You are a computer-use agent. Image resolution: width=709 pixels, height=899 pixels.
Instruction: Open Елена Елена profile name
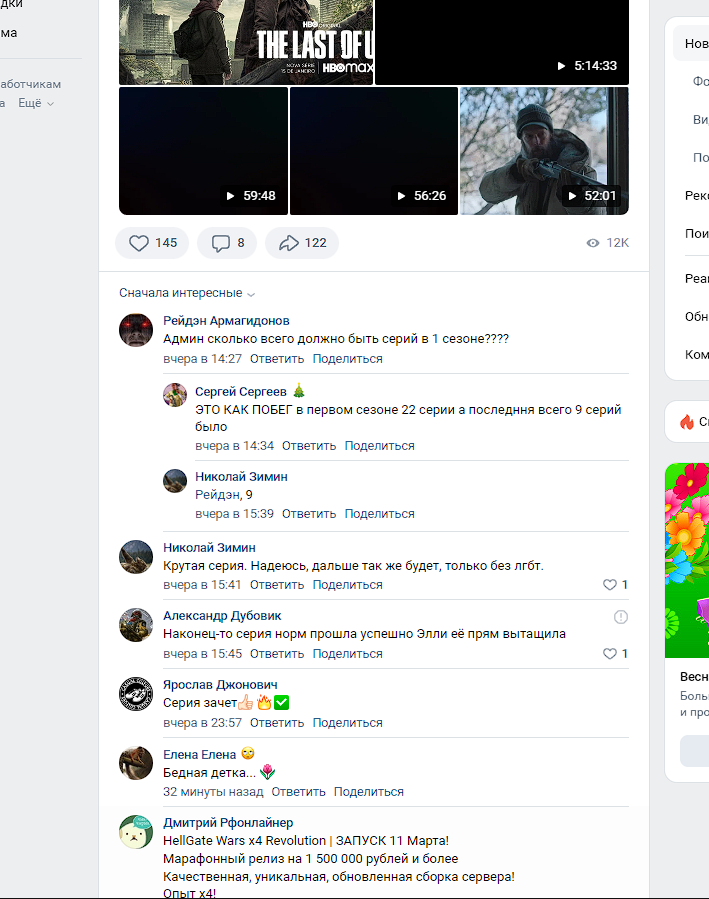[199, 755]
